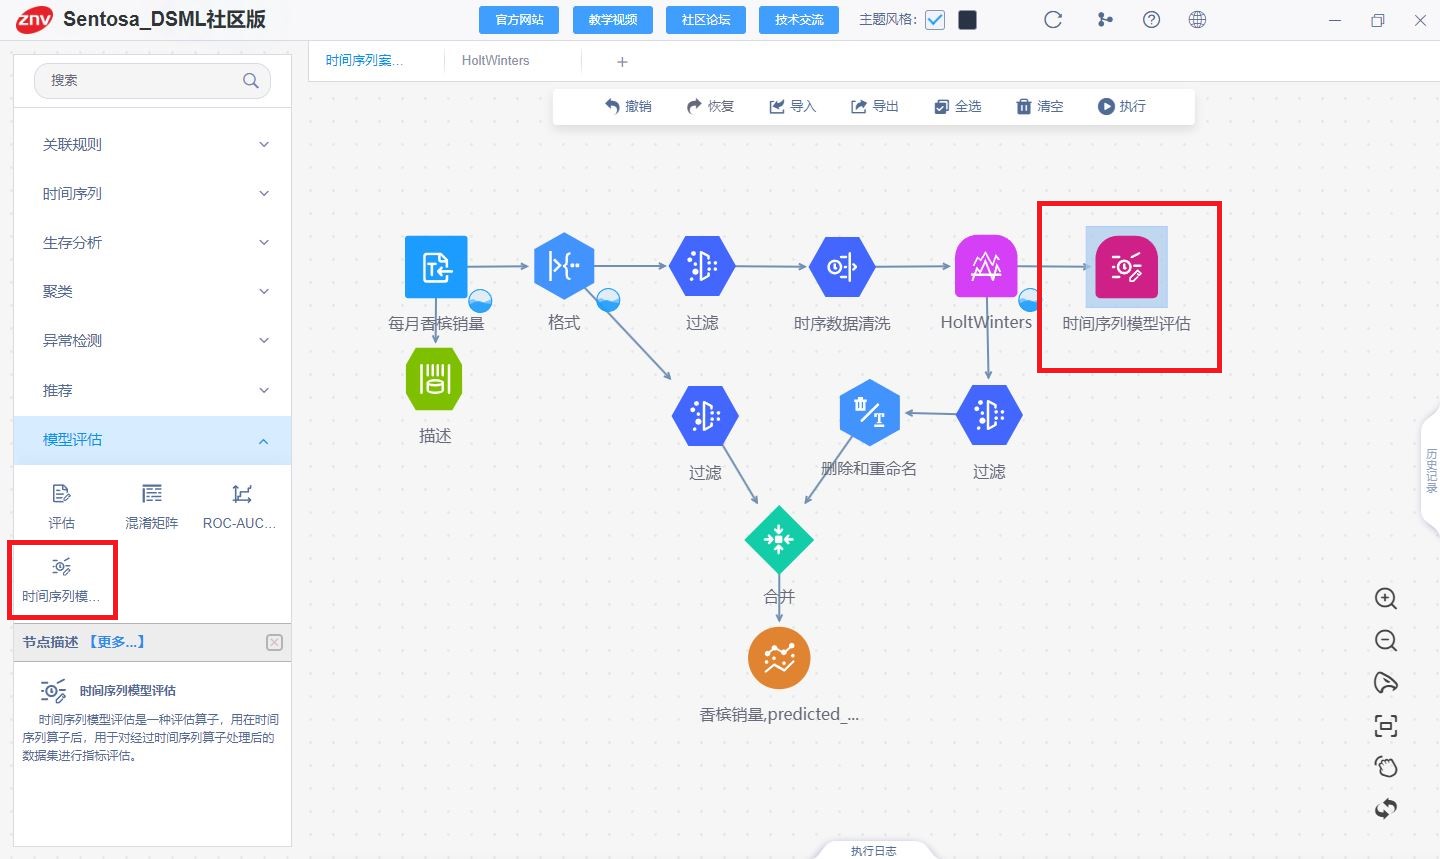Select the green 描述 node

tap(434, 379)
